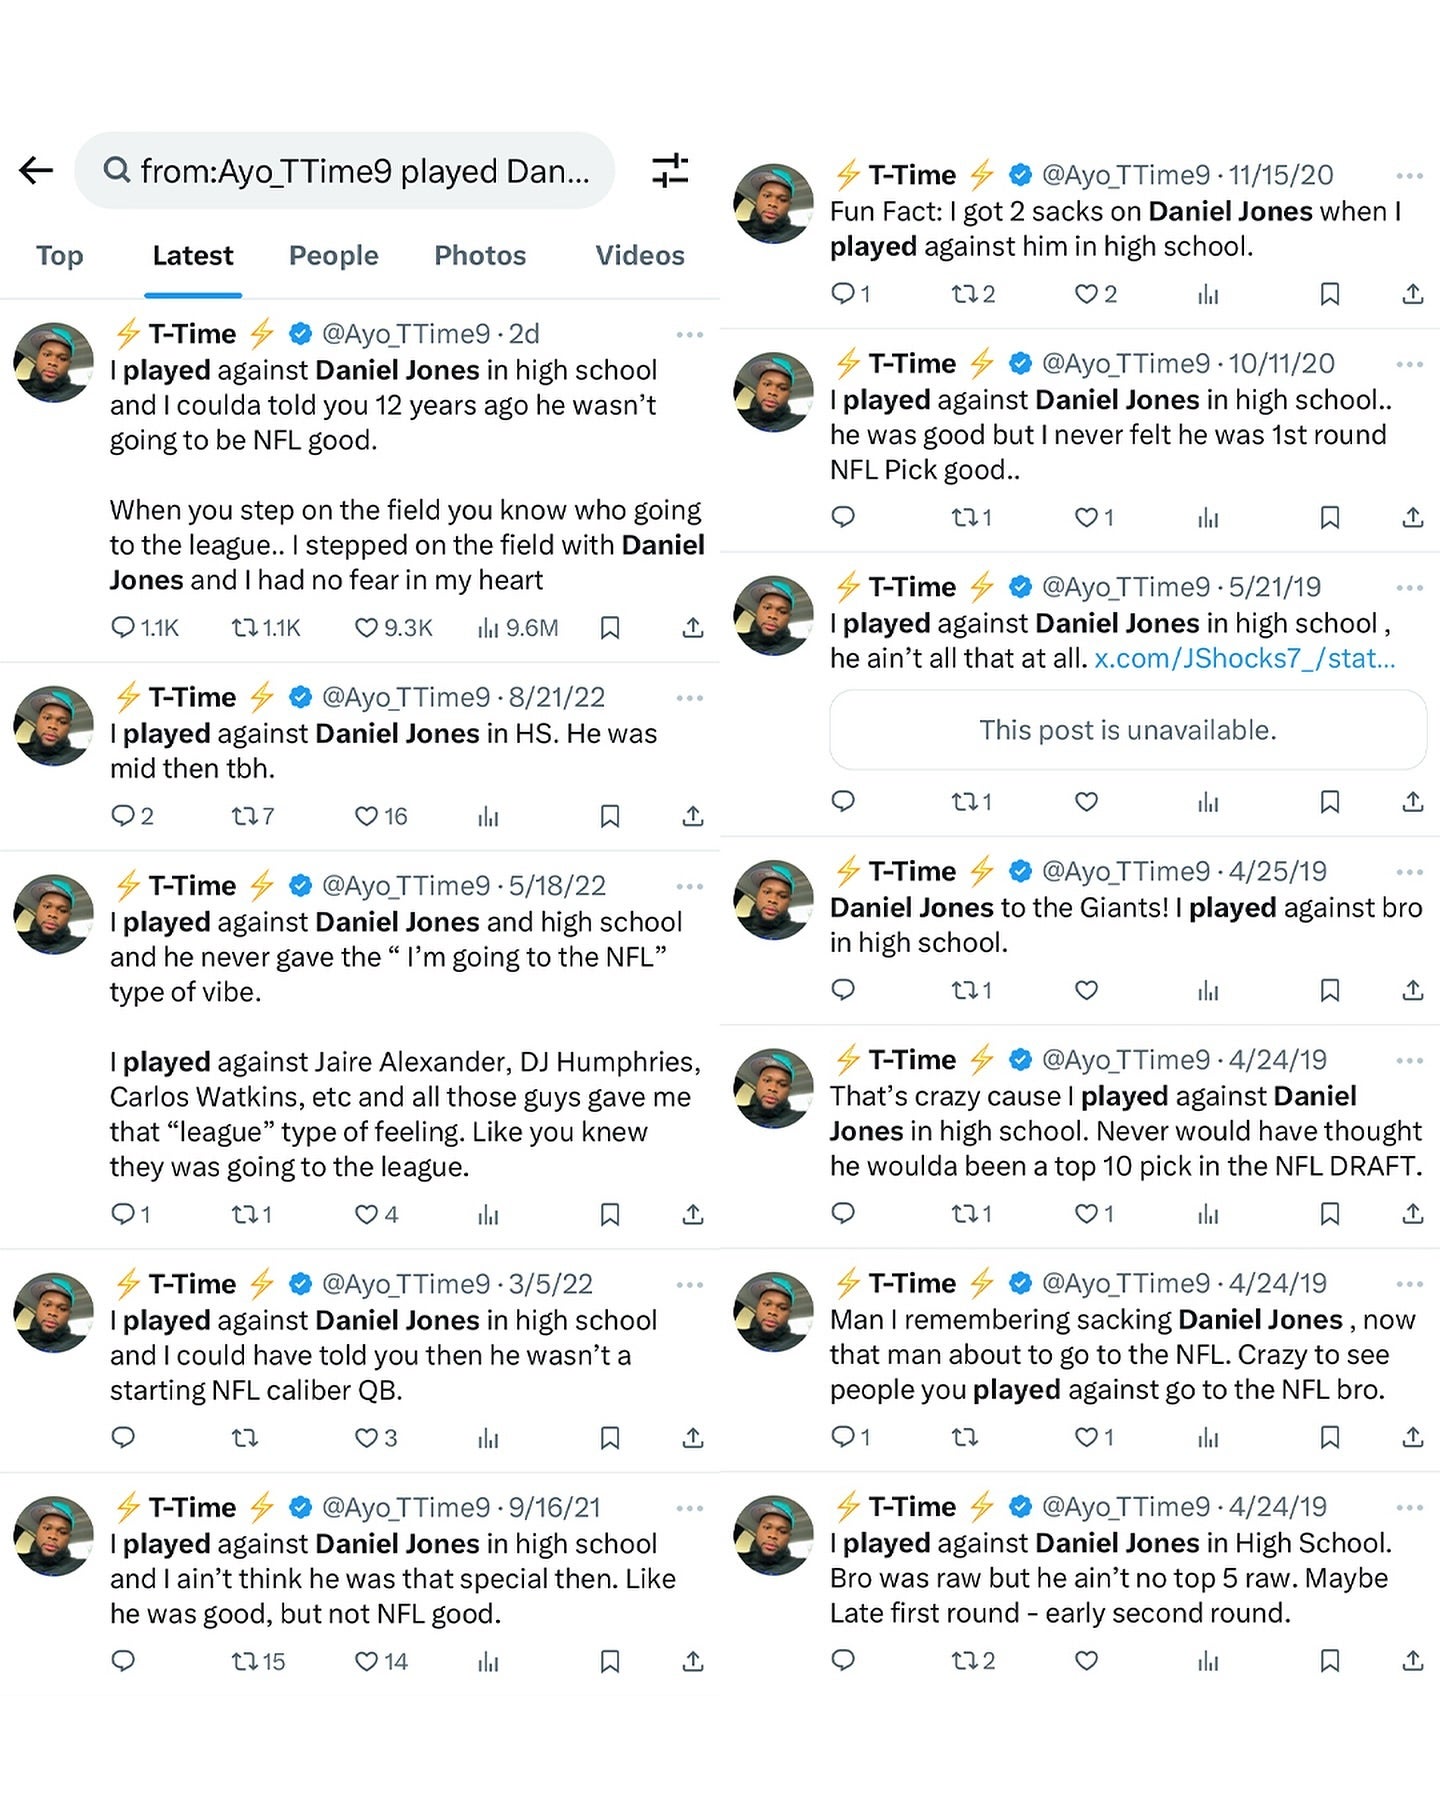Open more options on 3/5/22 tweet
Screen dimensions: 1440x1800
click(x=689, y=1284)
